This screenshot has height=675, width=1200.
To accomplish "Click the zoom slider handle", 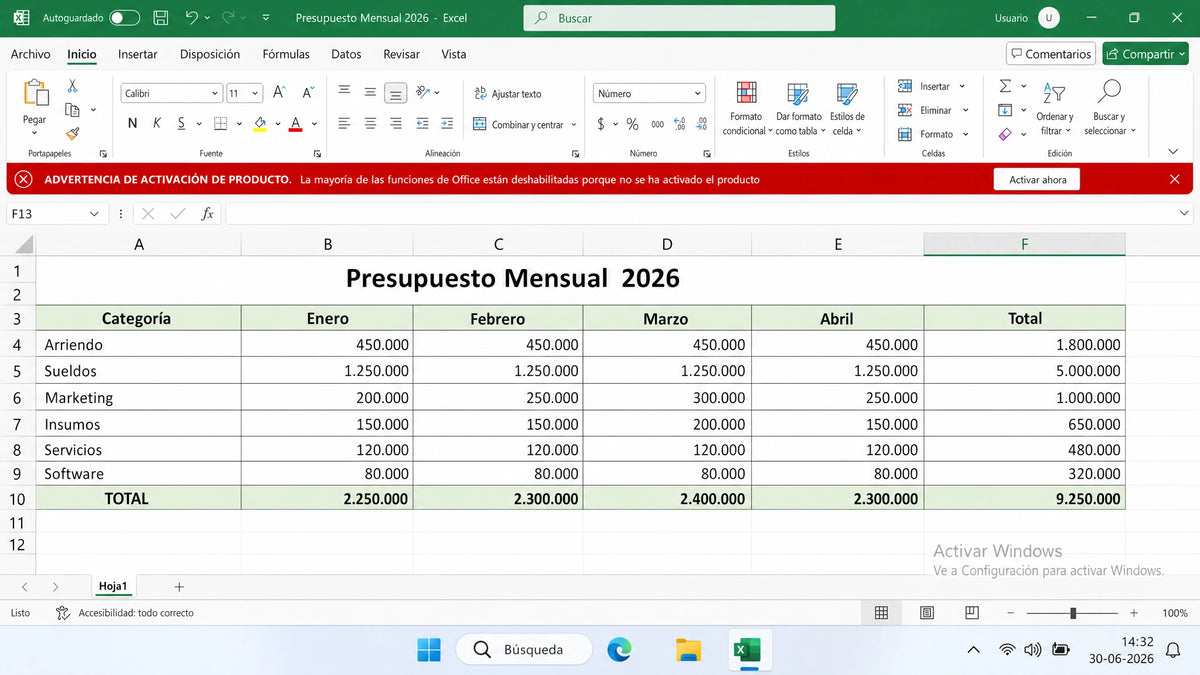I will (x=1073, y=612).
